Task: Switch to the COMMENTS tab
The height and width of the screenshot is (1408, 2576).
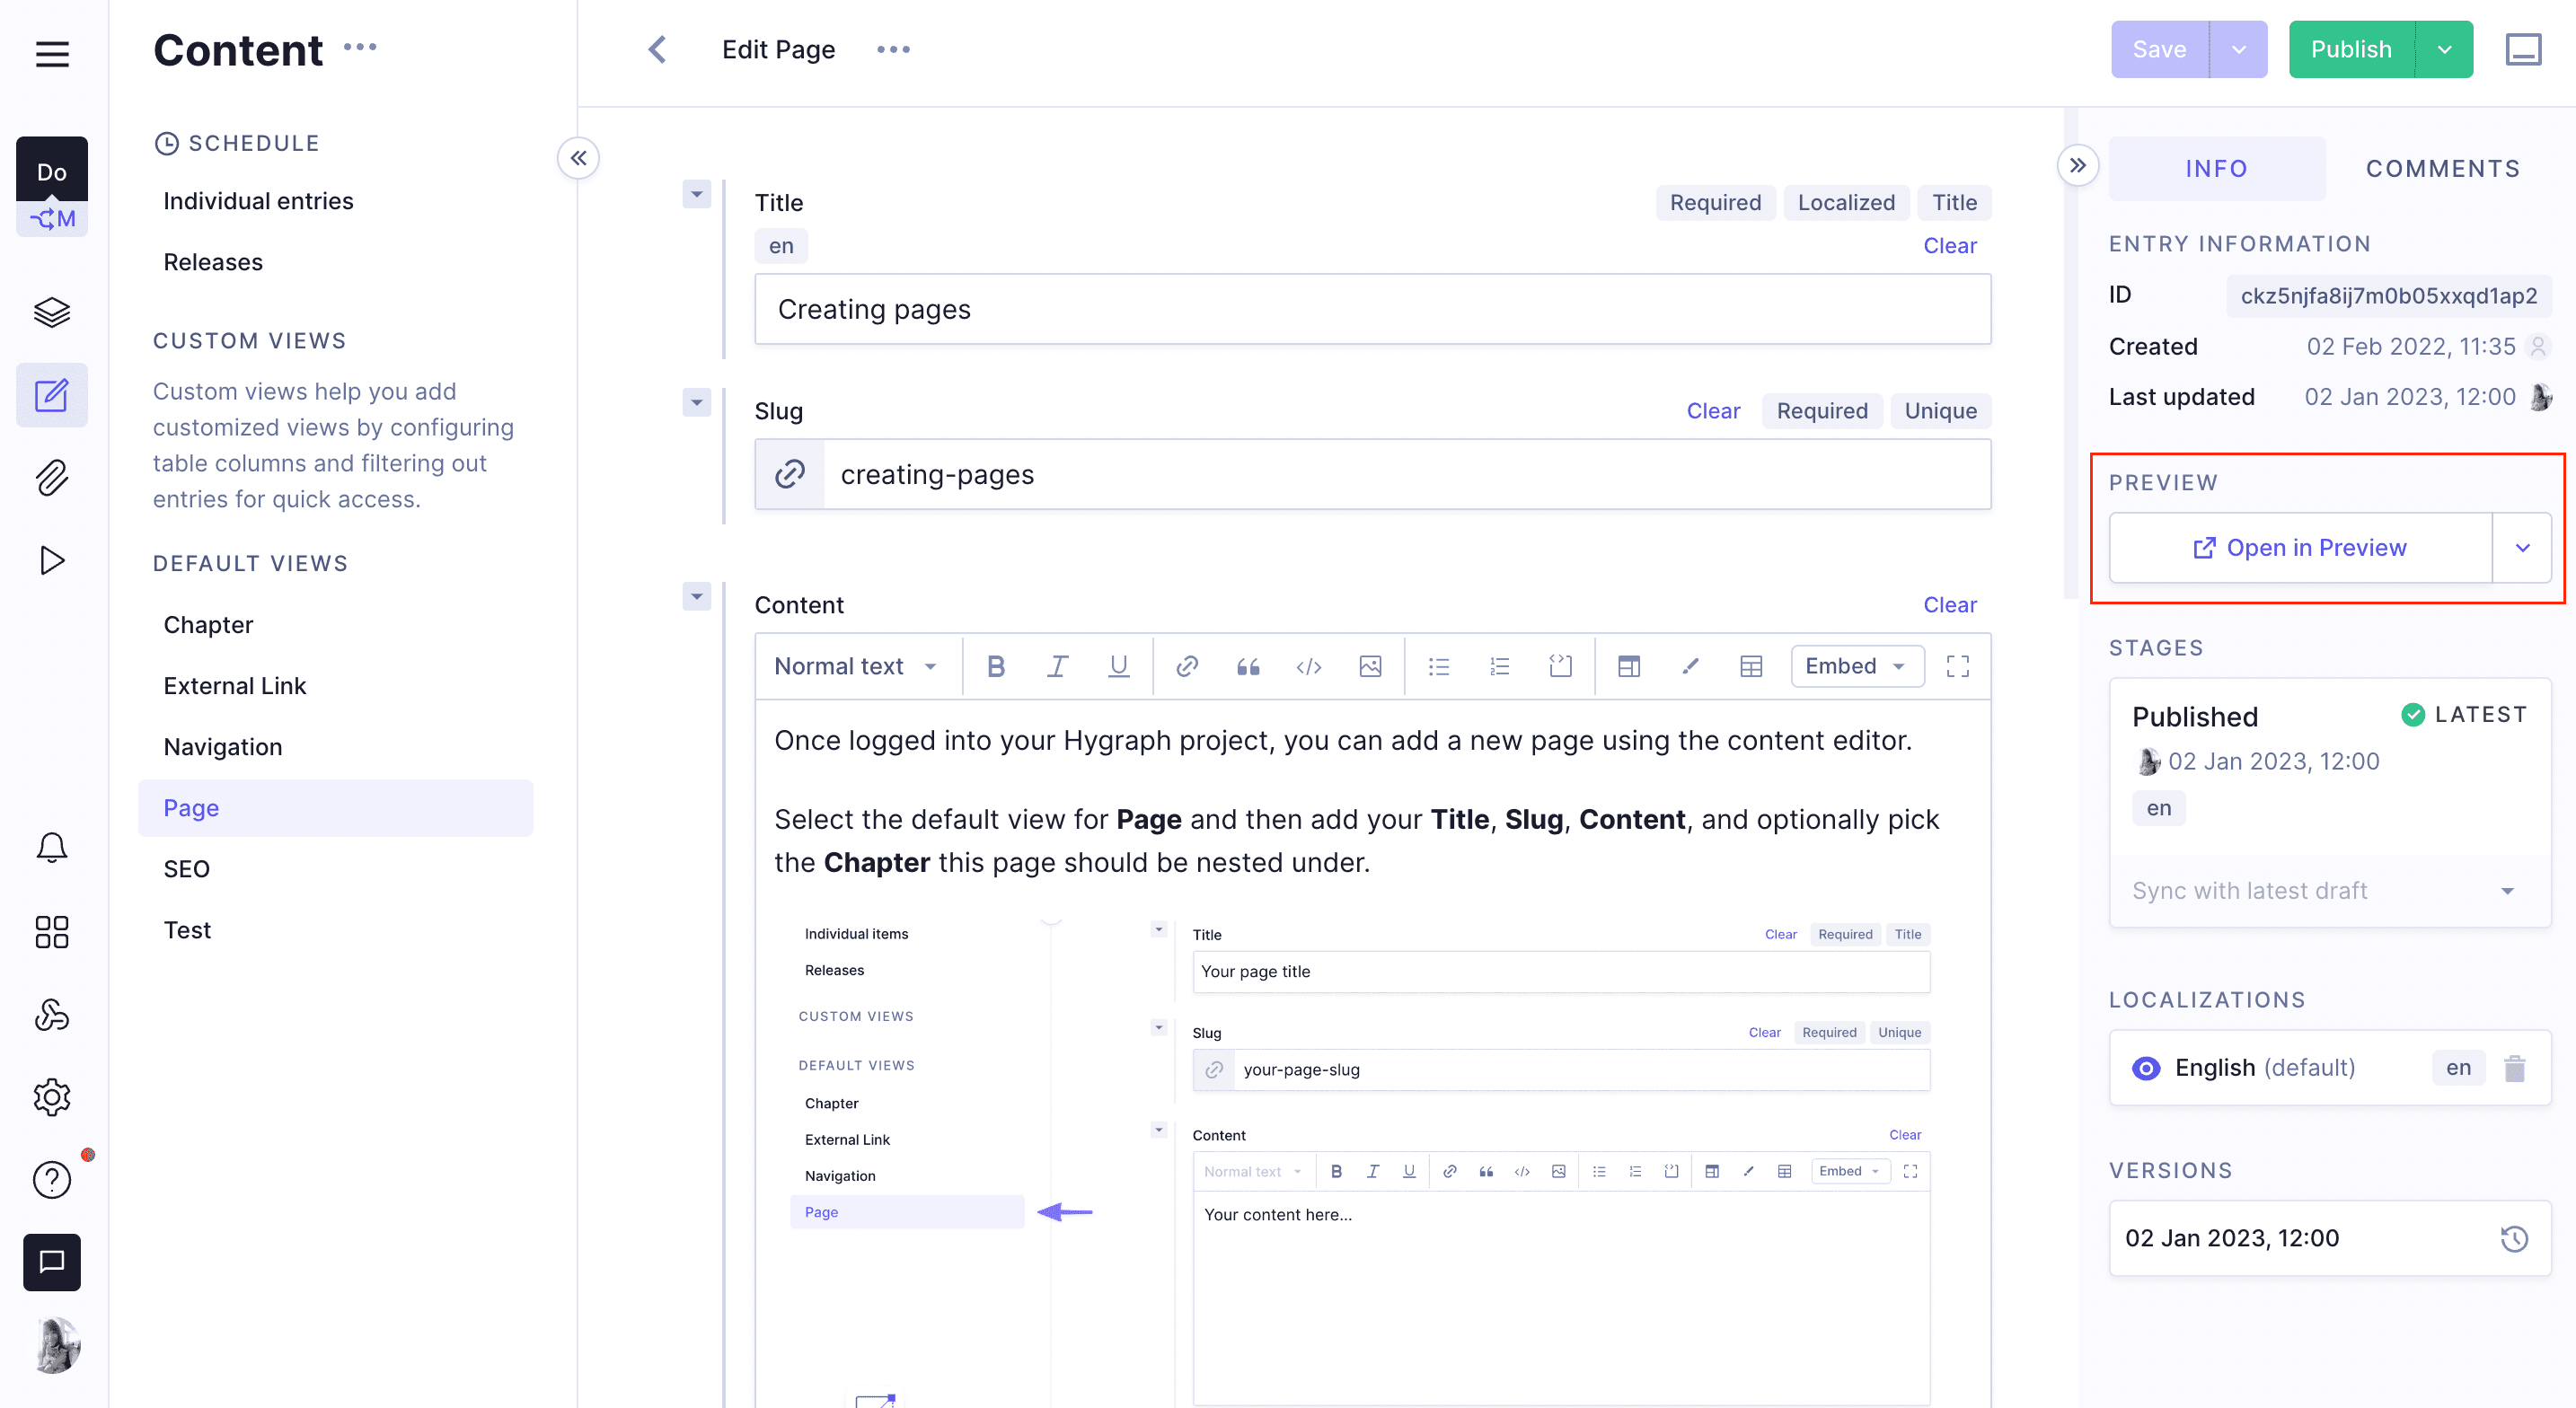Action: (2442, 168)
